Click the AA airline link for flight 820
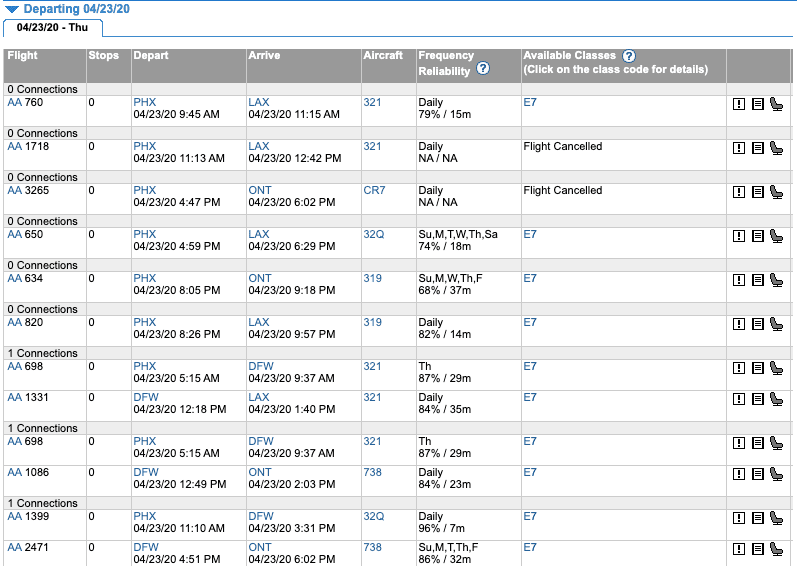Image resolution: width=797 pixels, height=566 pixels. coord(15,322)
